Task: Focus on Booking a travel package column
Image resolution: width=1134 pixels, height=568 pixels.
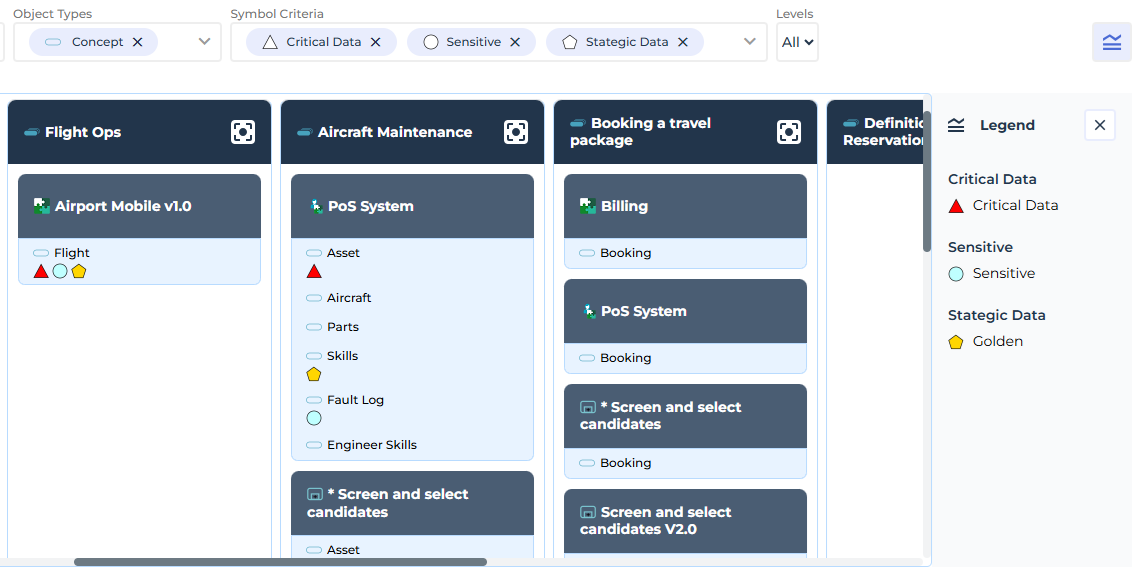Action: point(789,132)
